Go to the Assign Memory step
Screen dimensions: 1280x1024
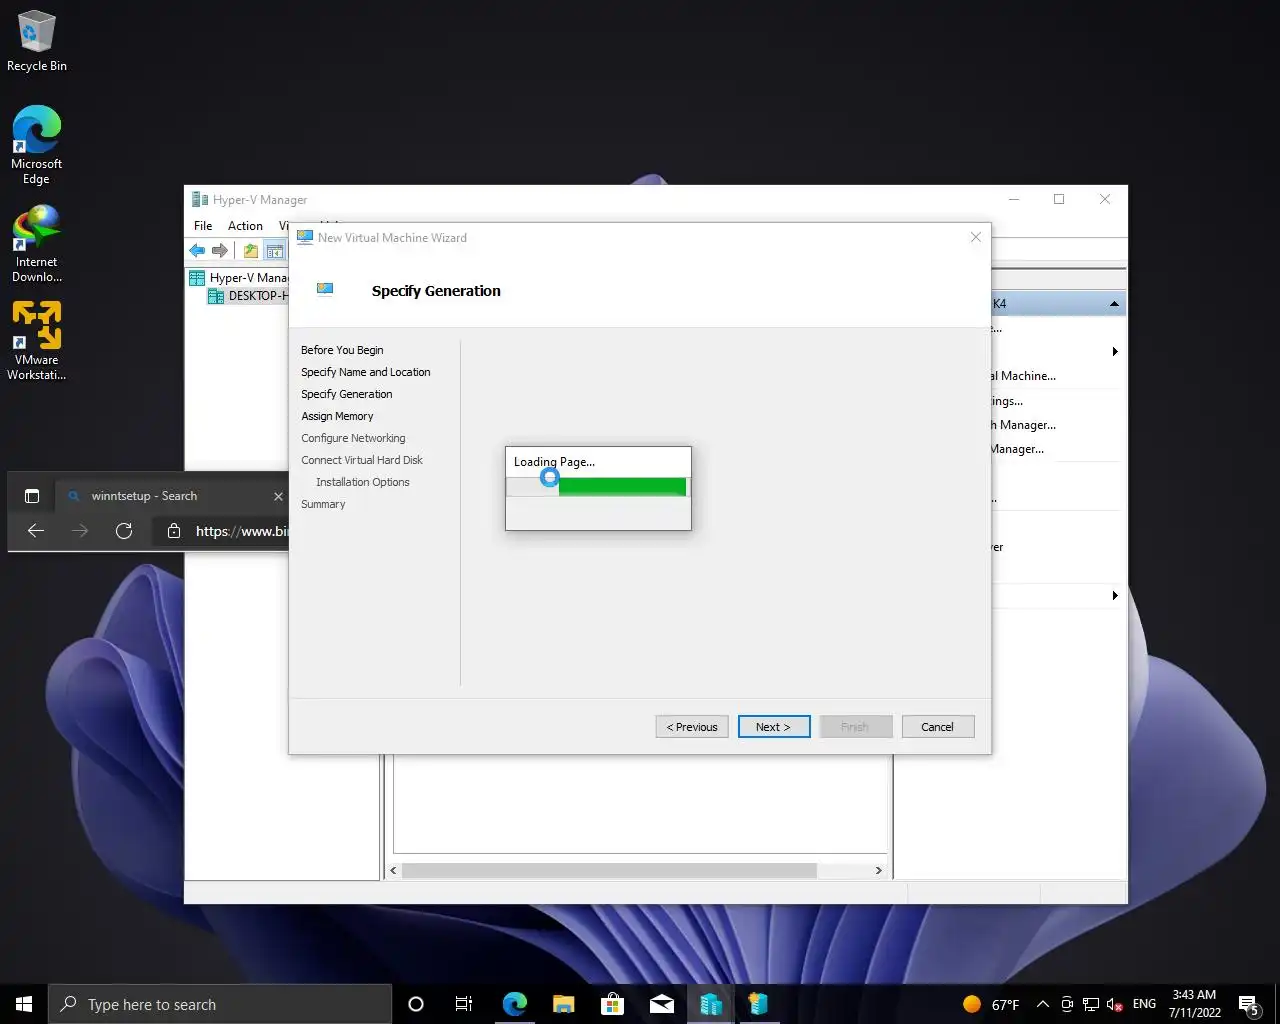(x=337, y=416)
